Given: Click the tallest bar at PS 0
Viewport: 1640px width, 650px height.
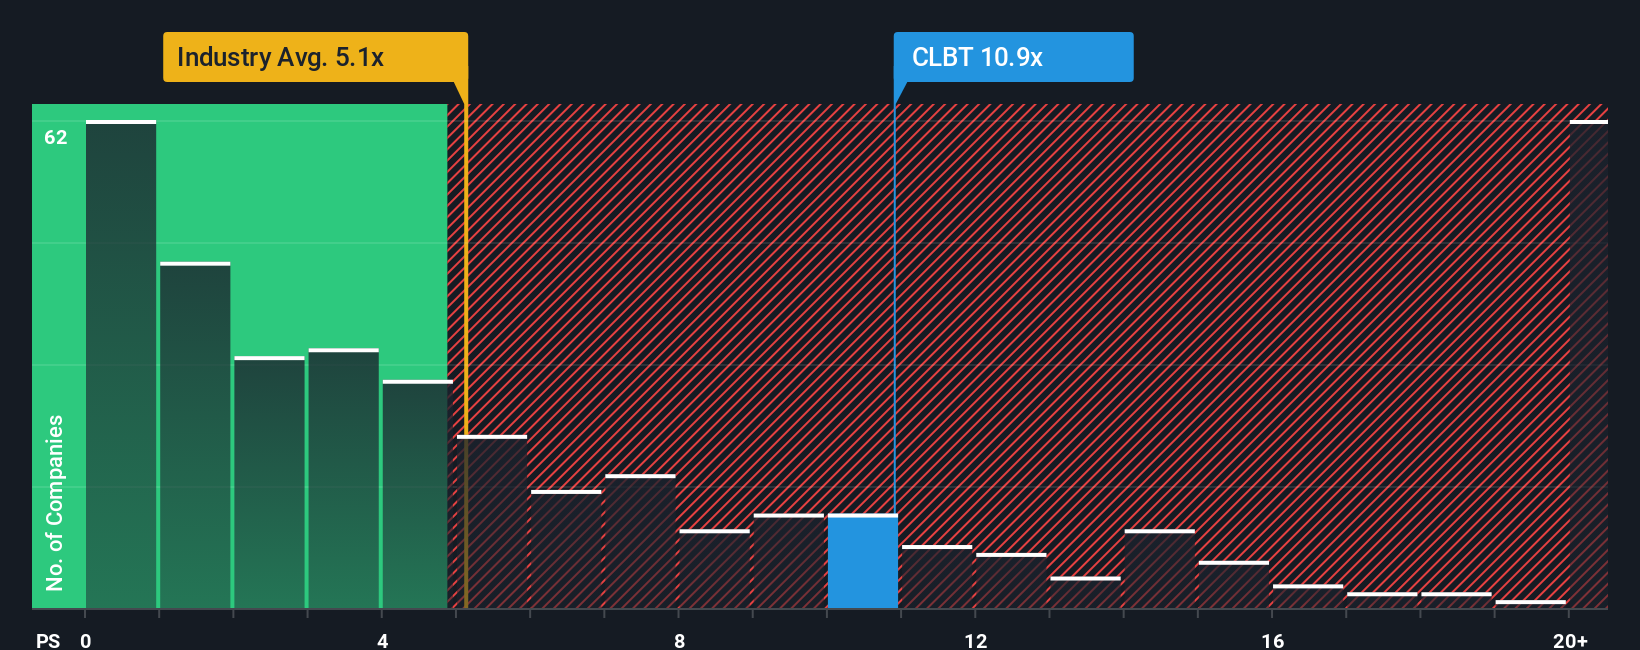Looking at the screenshot, I should pyautogui.click(x=121, y=364).
